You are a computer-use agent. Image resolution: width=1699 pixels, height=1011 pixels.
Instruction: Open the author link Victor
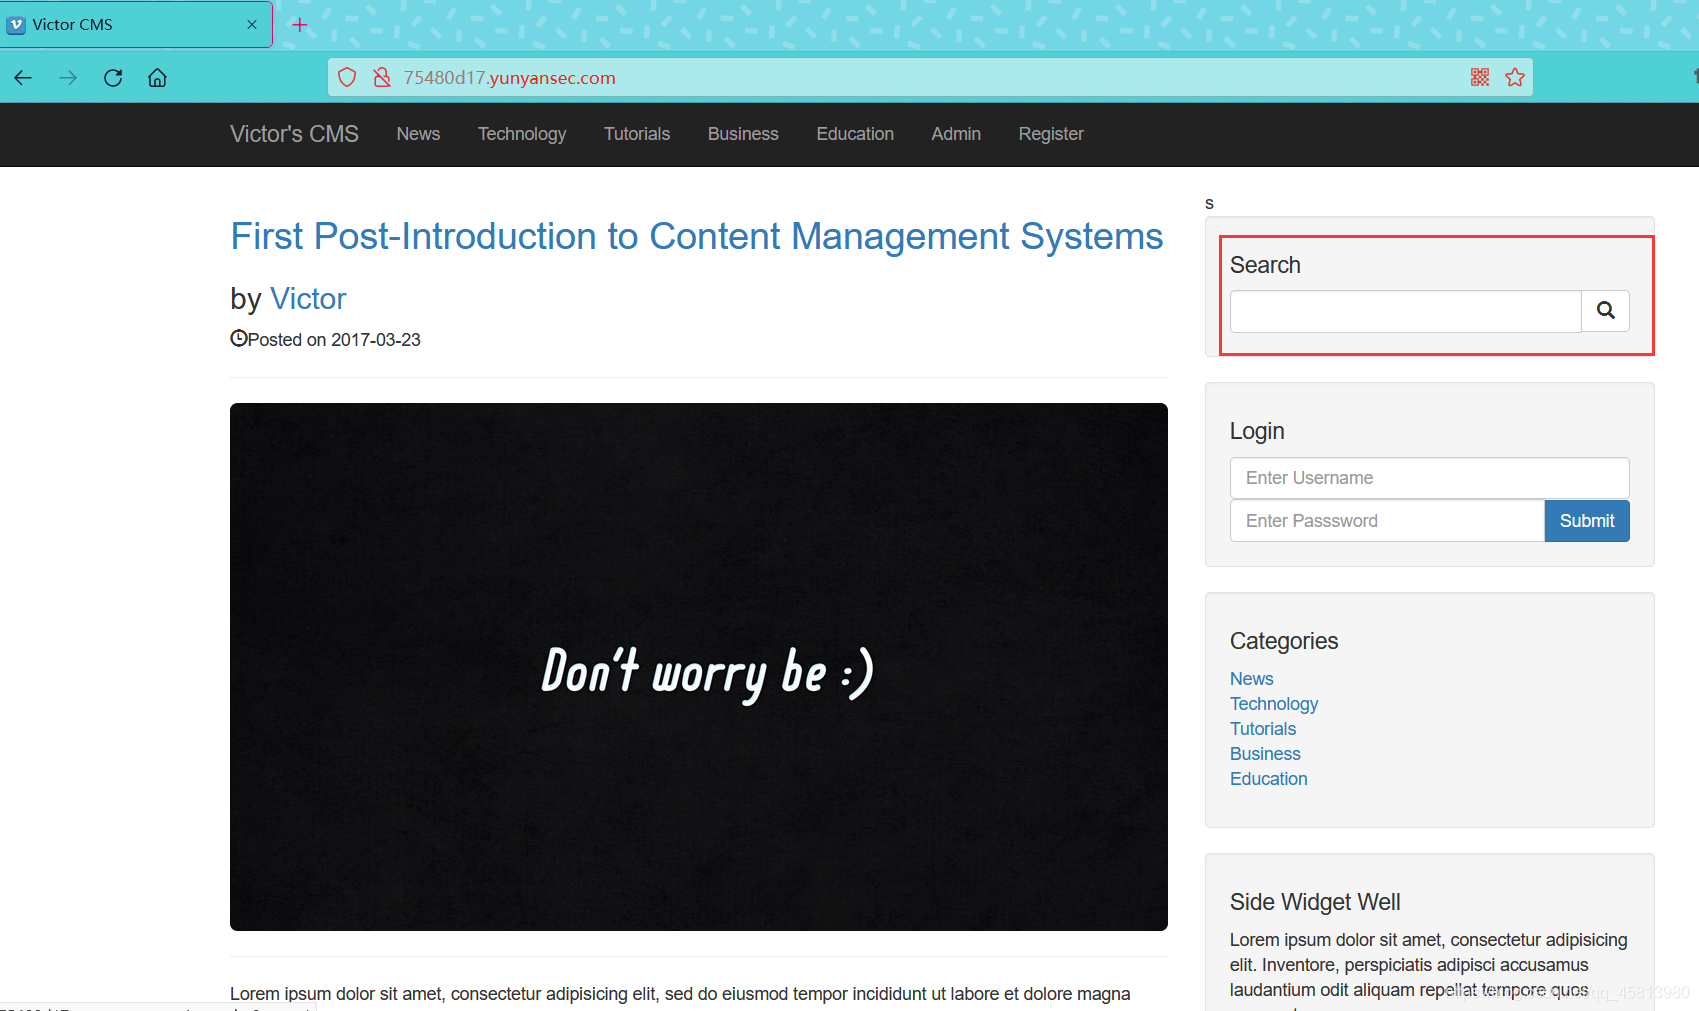point(307,298)
